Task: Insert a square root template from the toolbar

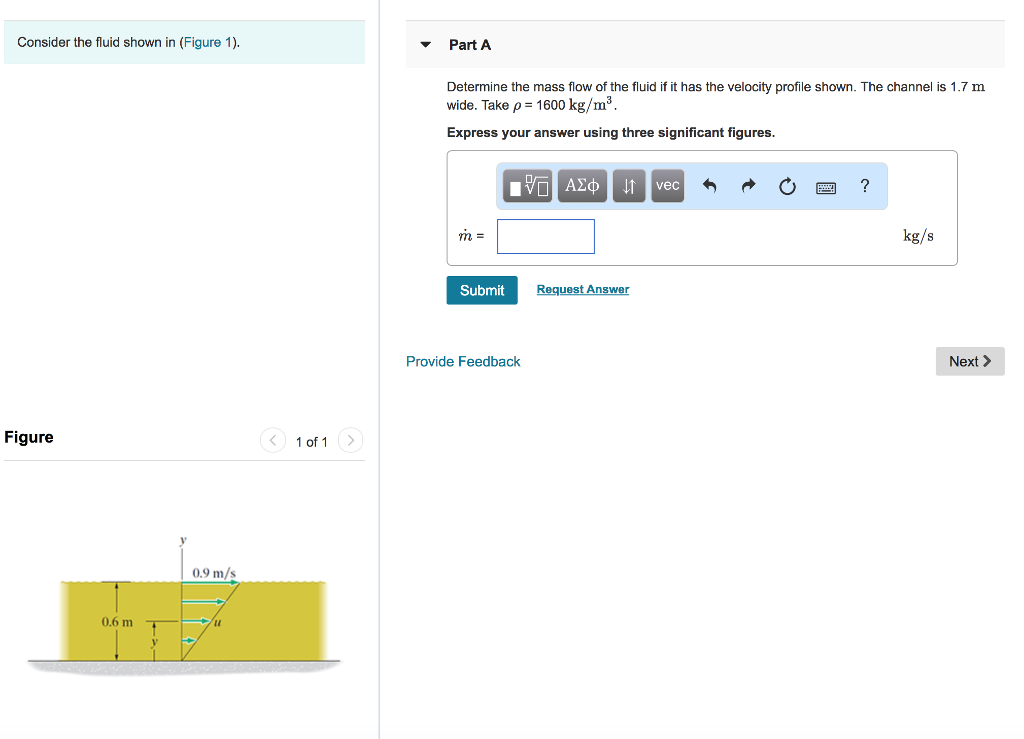Action: (527, 185)
